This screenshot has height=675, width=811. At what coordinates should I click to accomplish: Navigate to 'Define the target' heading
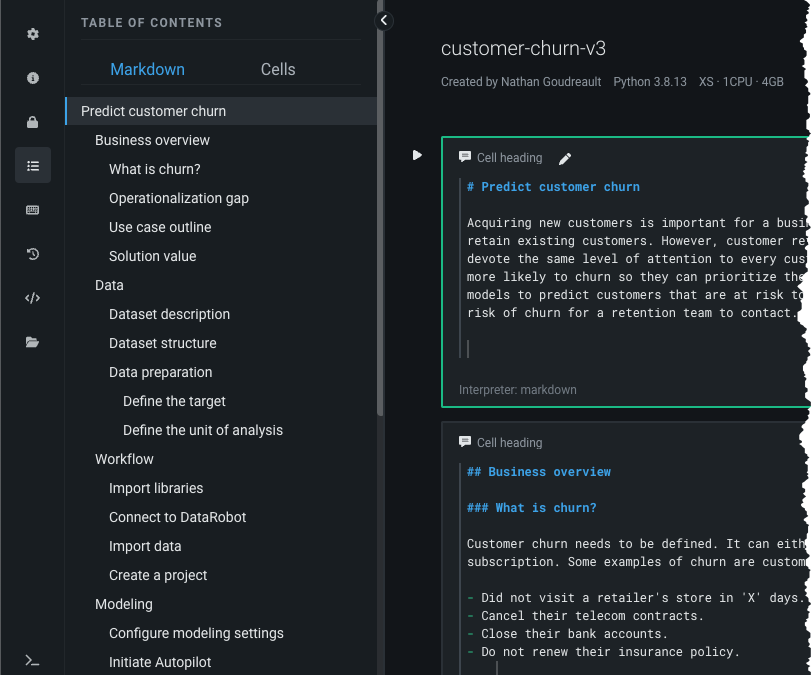(174, 401)
